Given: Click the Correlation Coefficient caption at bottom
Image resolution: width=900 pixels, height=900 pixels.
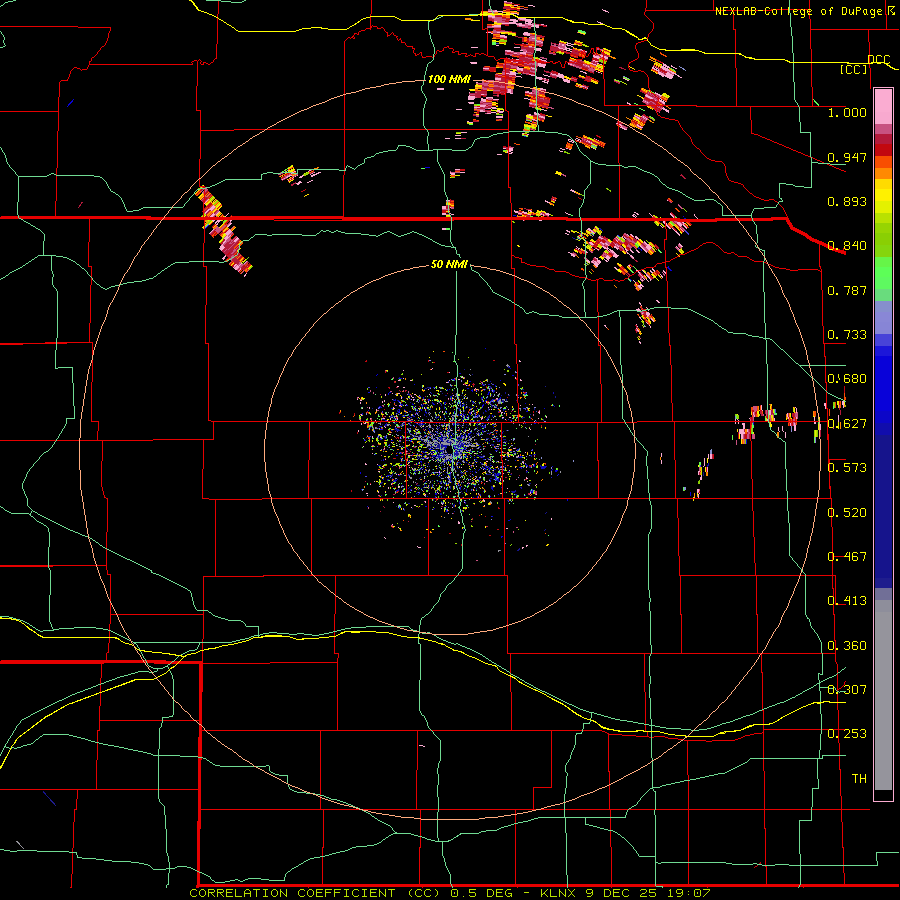Looking at the screenshot, I should click(x=450, y=893).
